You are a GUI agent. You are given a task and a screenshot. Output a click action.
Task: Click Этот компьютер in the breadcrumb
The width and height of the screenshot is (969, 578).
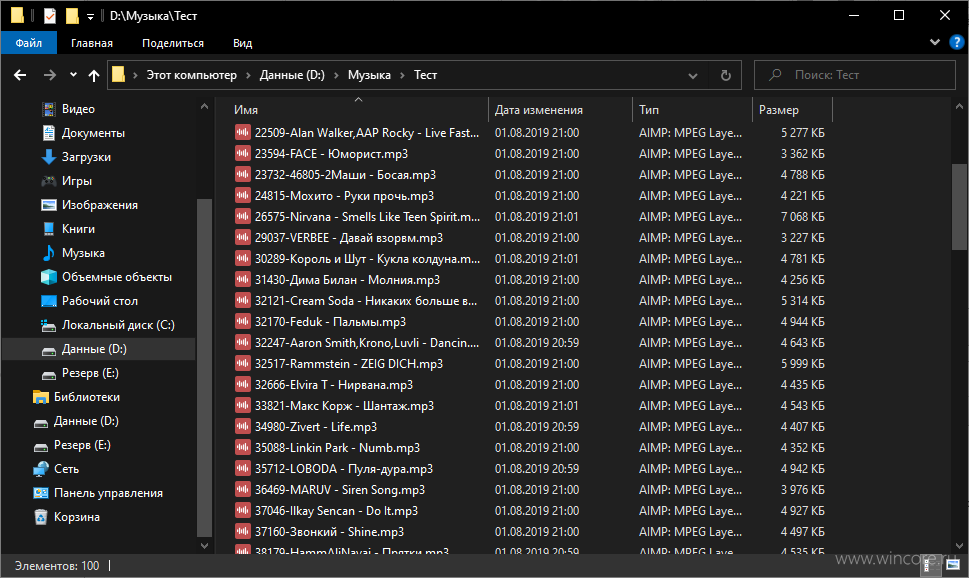(x=192, y=75)
